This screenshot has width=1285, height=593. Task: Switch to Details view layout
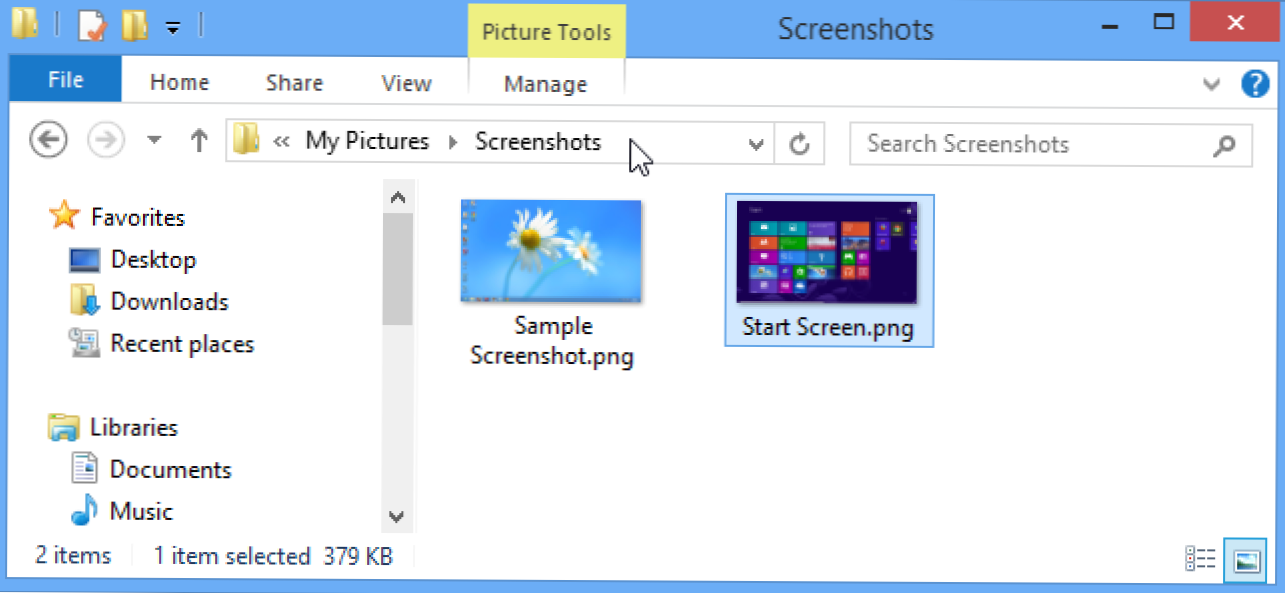(1200, 560)
